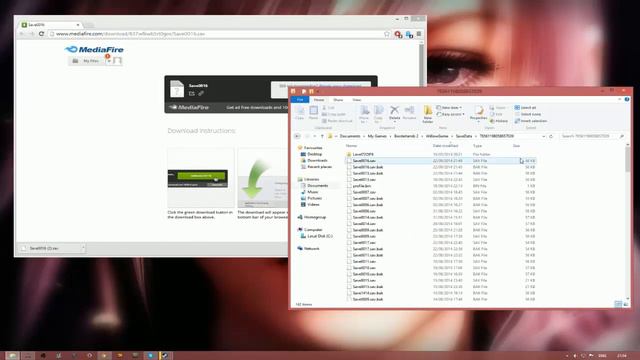Click the Chrome bookmark star icon

387,34
